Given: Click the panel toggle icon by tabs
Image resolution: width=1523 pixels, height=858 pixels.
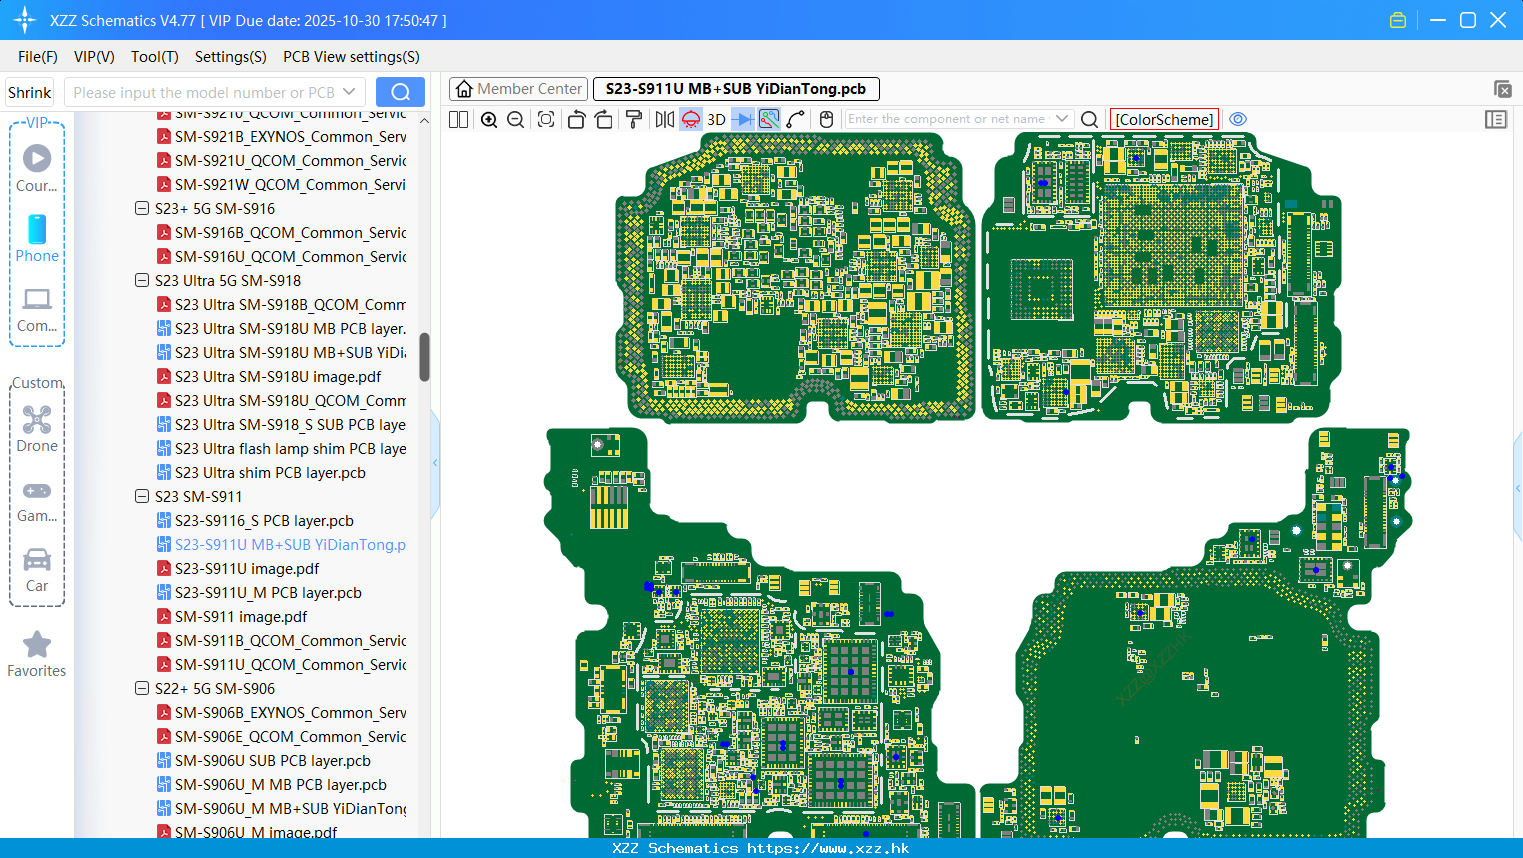Looking at the screenshot, I should coord(1502,89).
